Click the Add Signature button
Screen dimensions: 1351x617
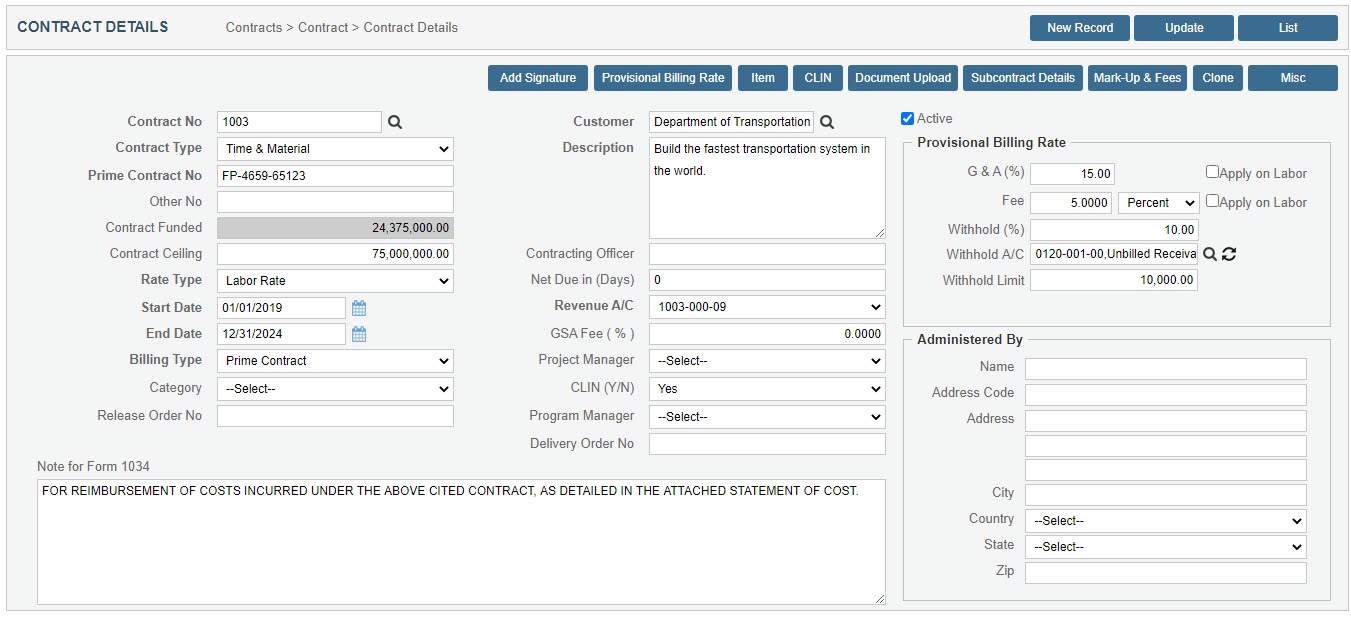click(x=538, y=78)
